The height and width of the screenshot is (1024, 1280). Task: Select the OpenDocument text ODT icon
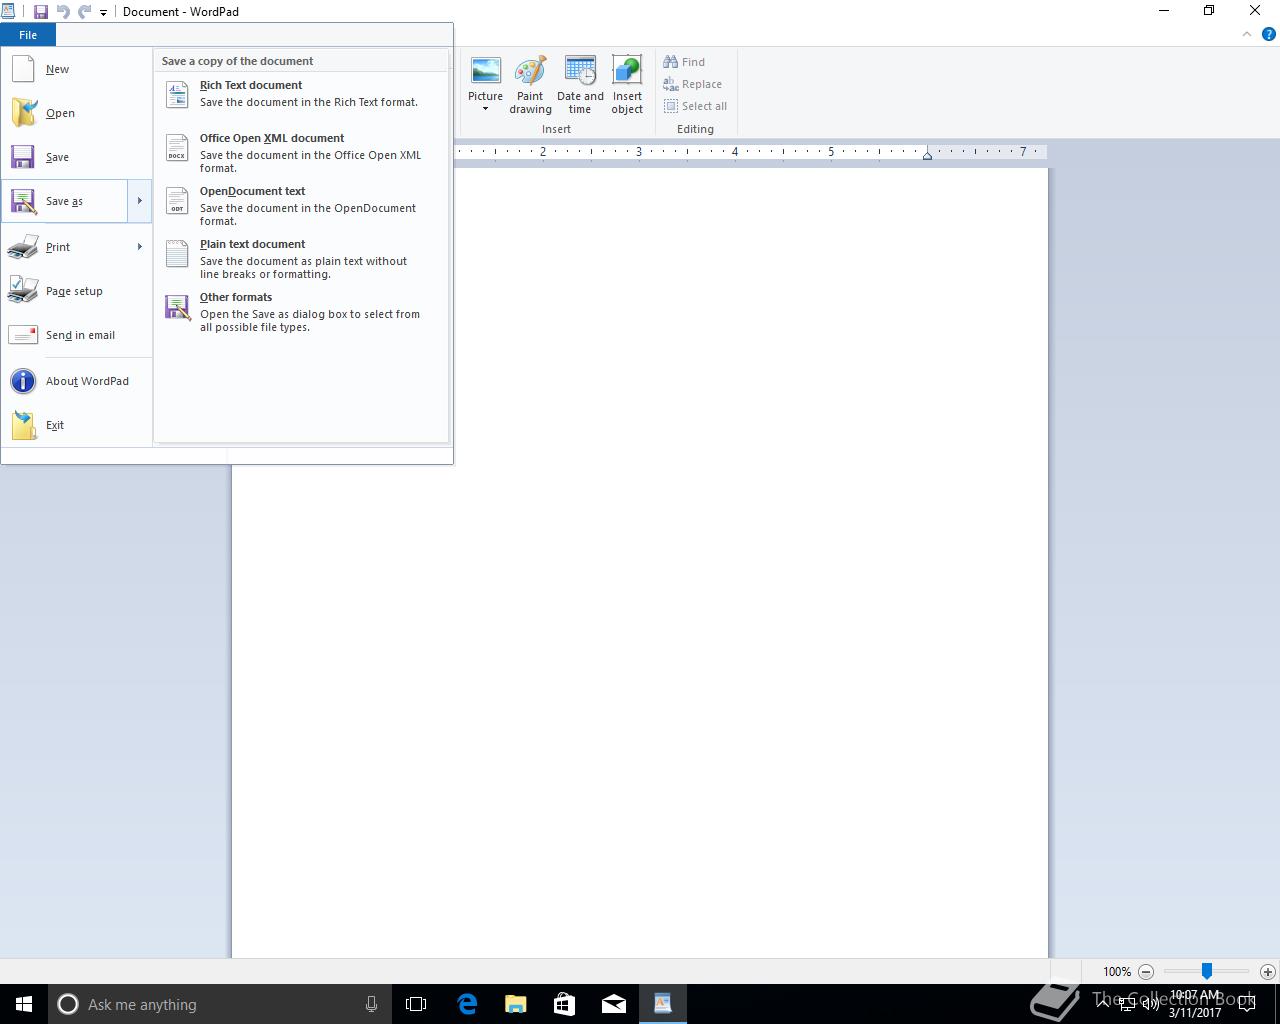(177, 201)
